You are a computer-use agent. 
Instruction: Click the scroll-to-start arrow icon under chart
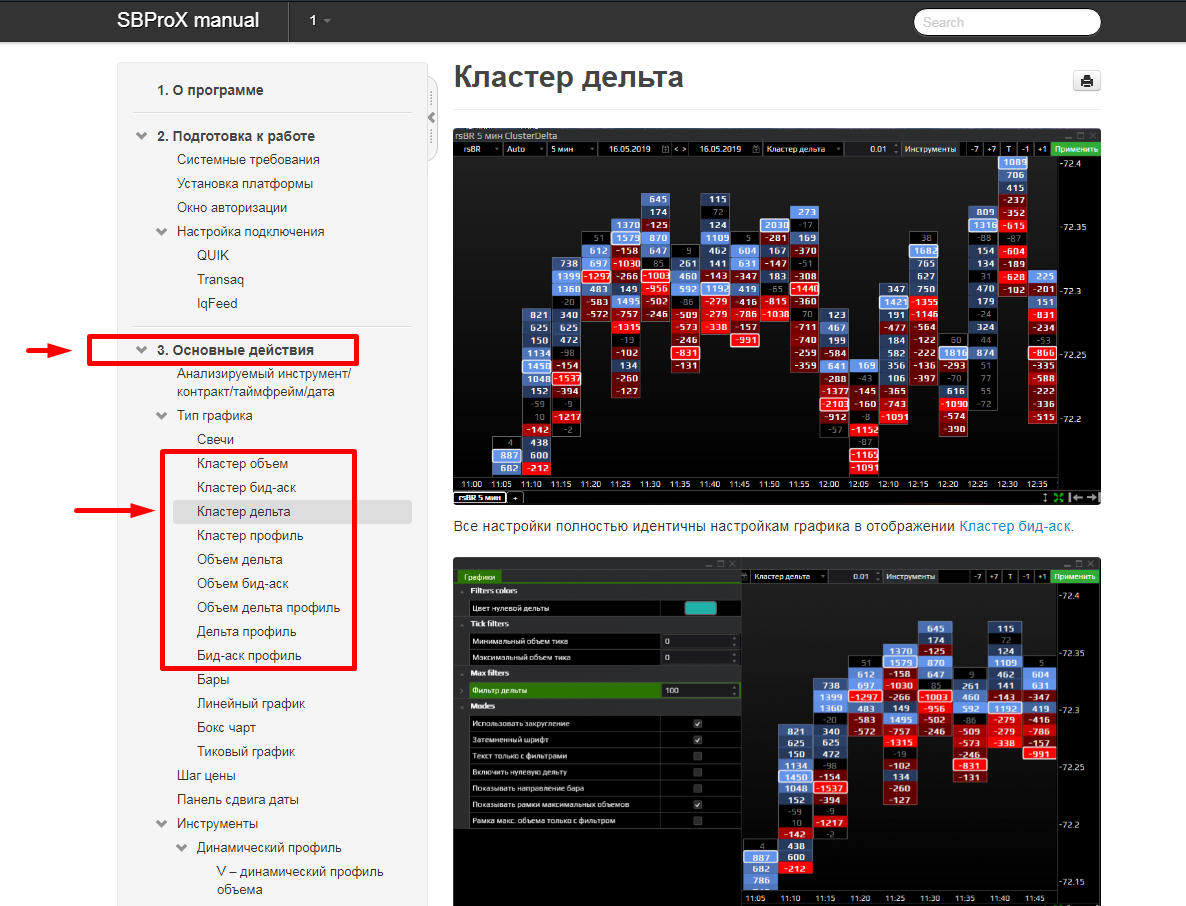coord(1075,497)
